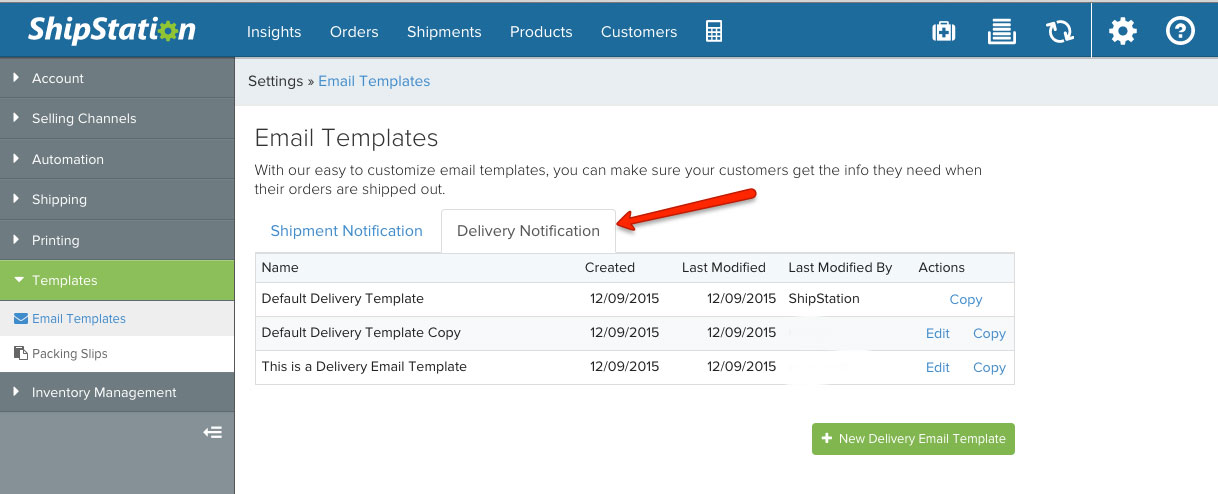Screen dimensions: 1218x494
Task: Open the Orders menu item
Action: click(x=354, y=32)
